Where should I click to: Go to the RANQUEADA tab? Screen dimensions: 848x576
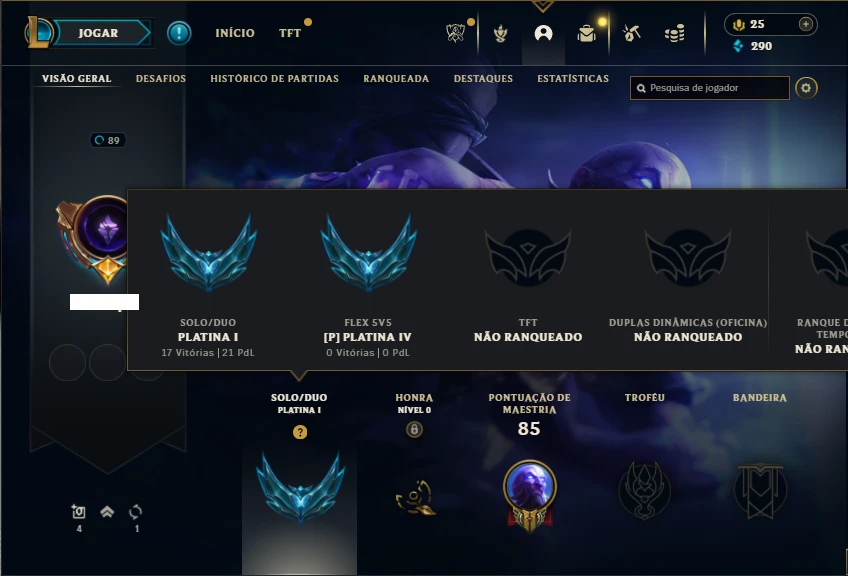(x=396, y=79)
